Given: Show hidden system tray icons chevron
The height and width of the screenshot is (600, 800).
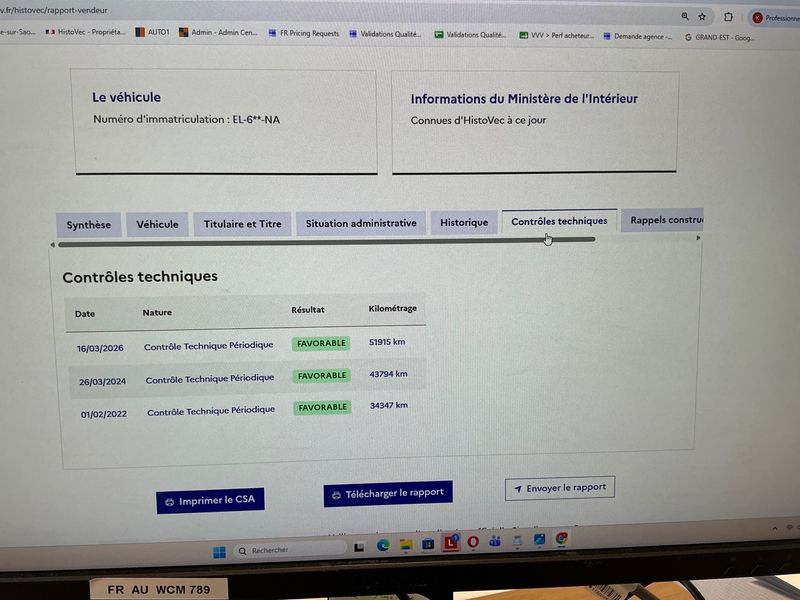Looking at the screenshot, I should [774, 529].
